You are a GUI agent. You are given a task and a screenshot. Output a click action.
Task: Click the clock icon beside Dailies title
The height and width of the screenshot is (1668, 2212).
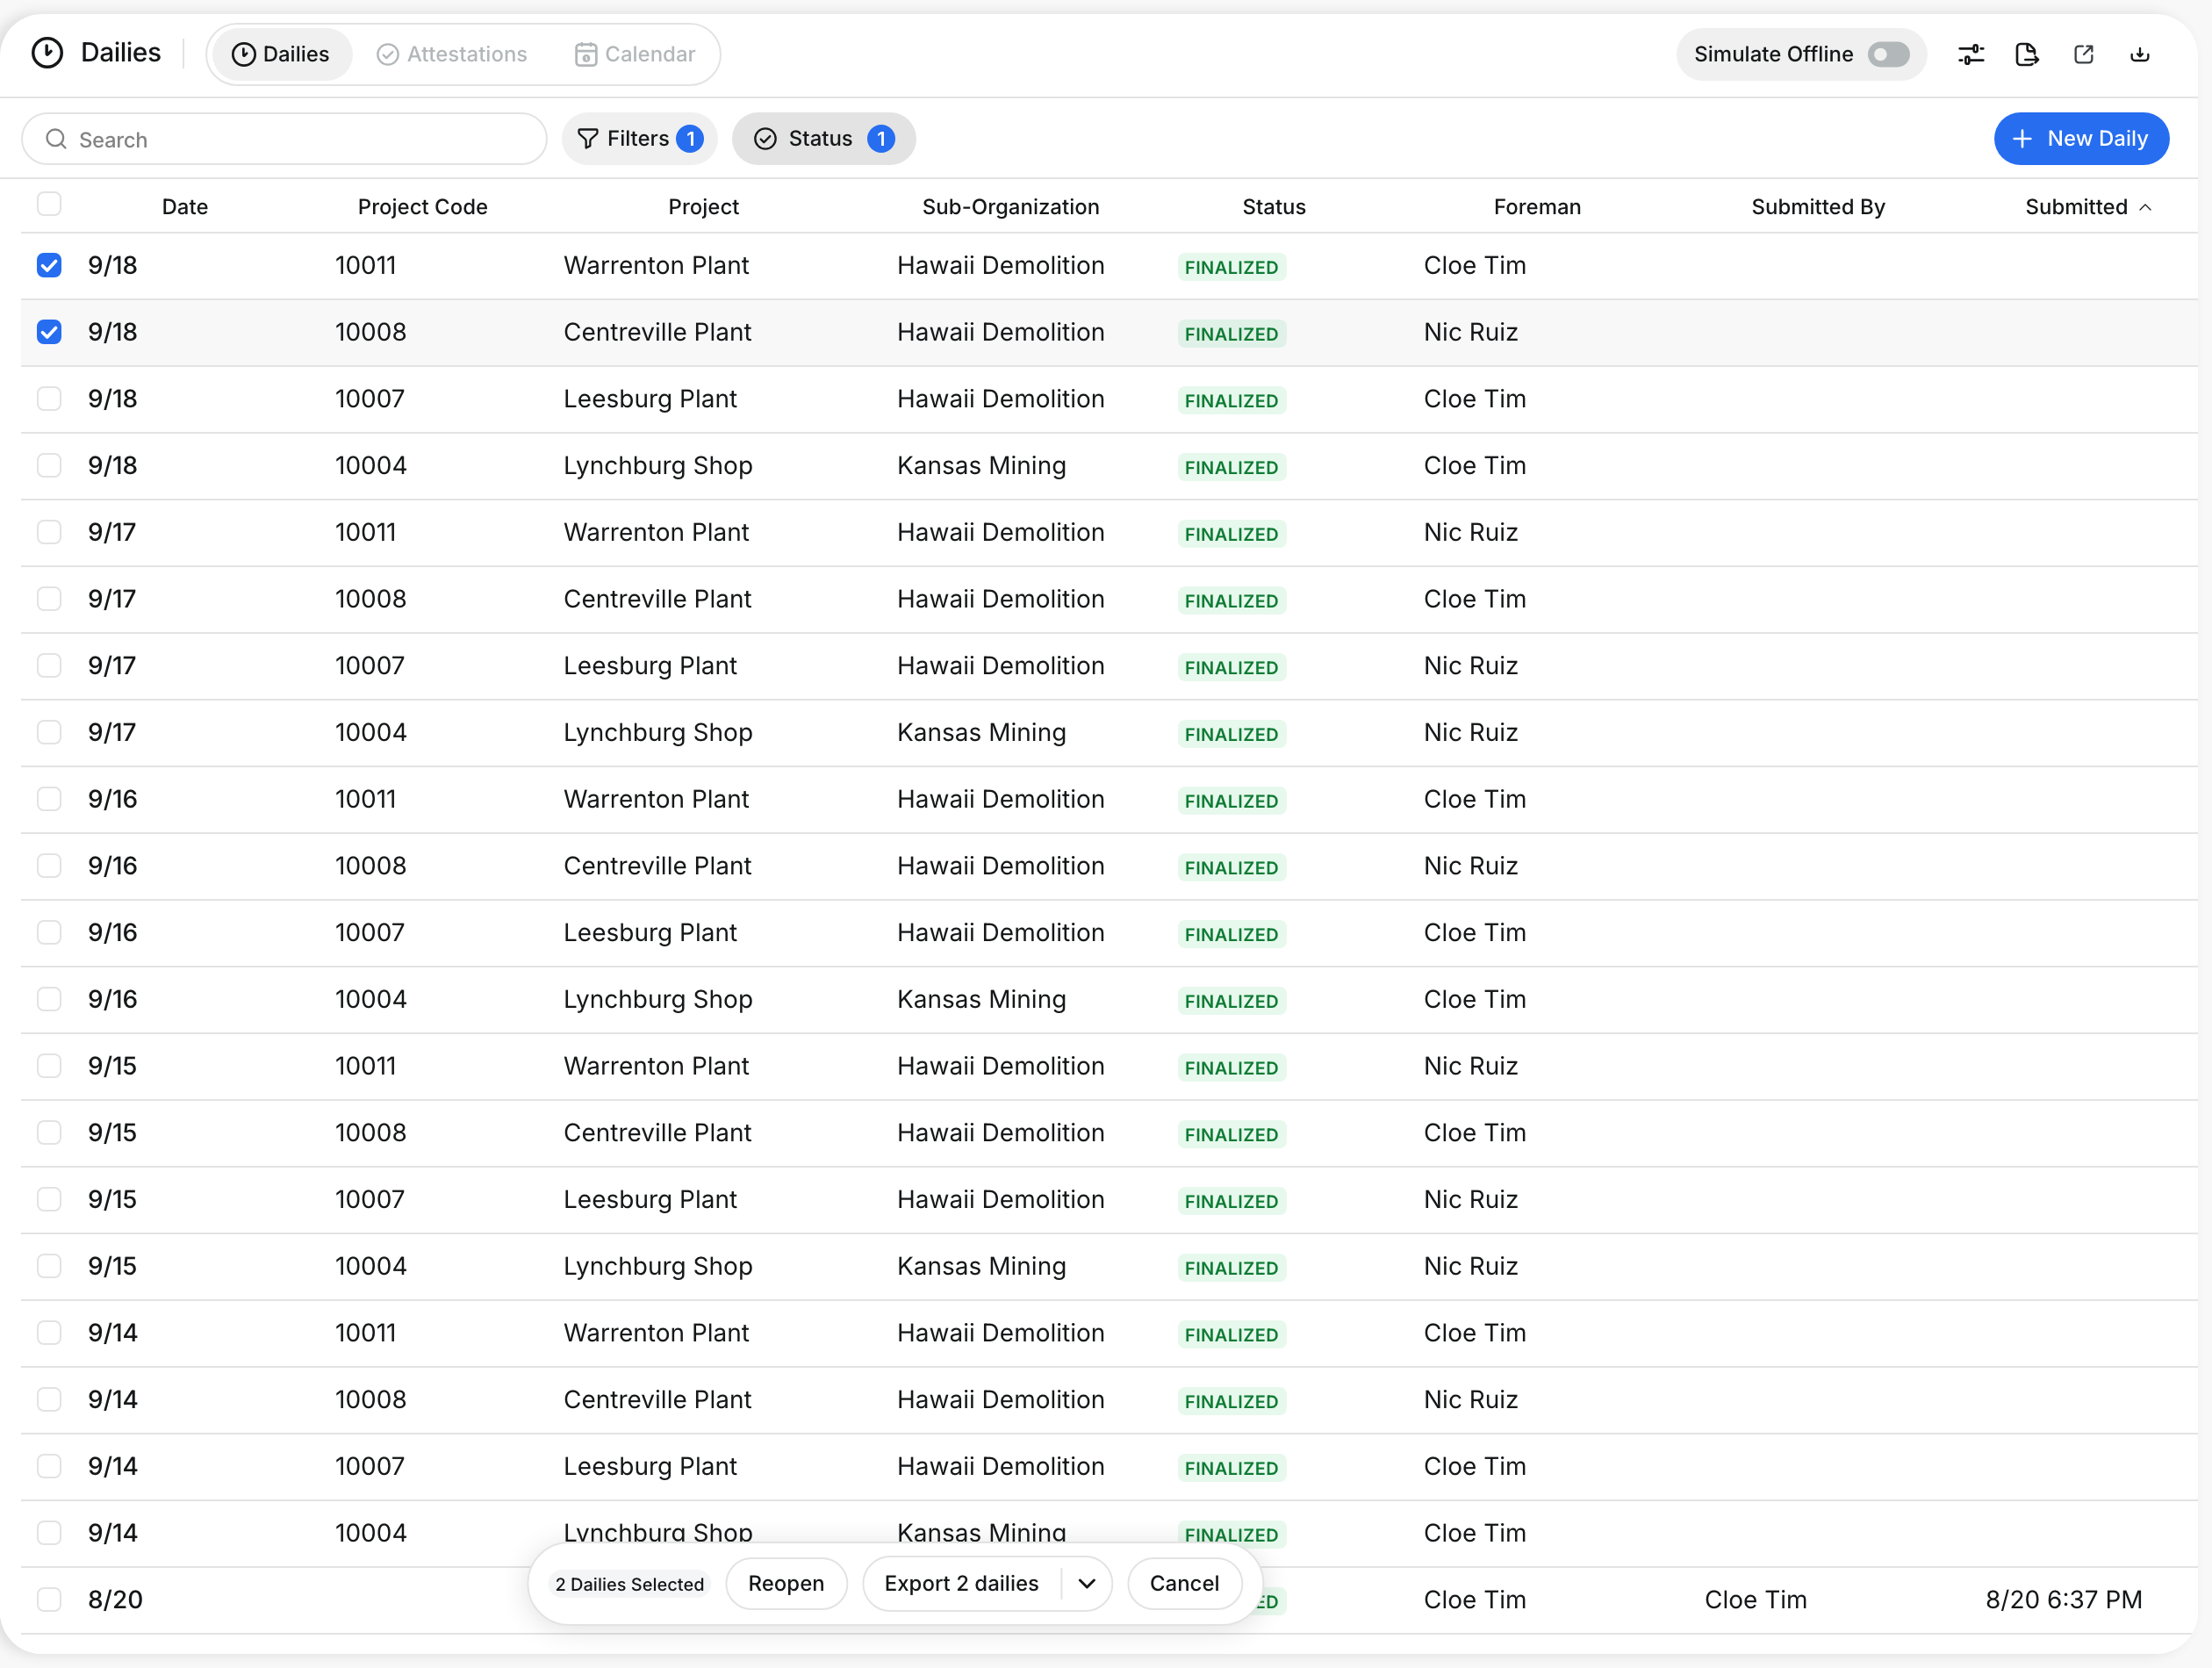click(x=47, y=53)
